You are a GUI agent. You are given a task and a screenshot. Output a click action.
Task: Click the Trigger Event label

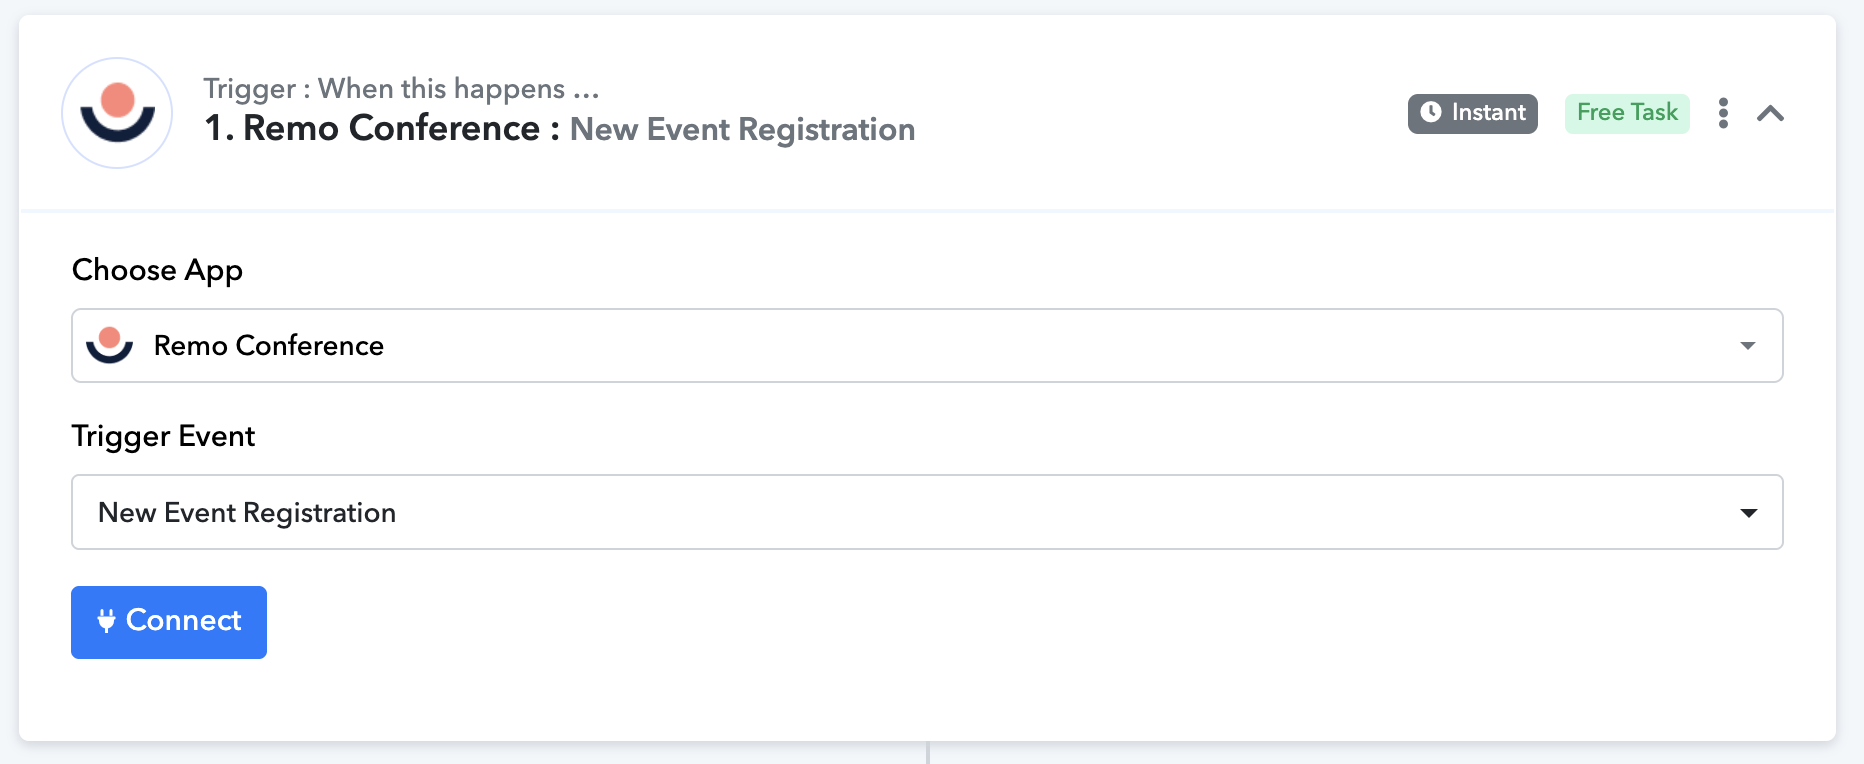[x=163, y=436]
